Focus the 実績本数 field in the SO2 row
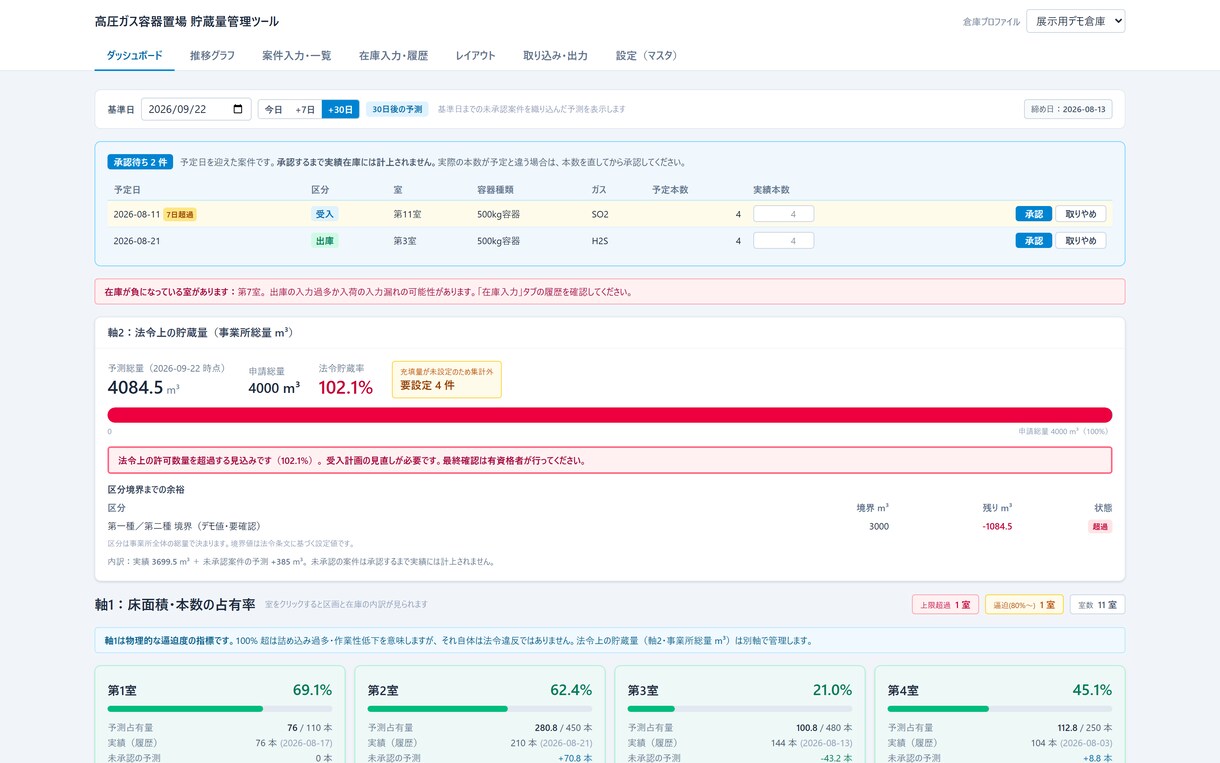The height and width of the screenshot is (763, 1220). (783, 214)
